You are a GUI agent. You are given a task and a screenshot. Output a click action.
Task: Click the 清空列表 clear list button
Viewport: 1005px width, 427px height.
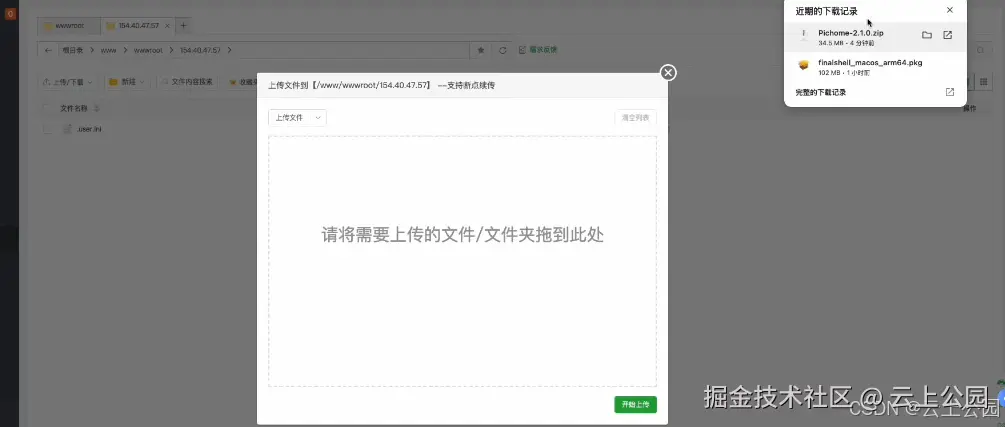click(635, 118)
